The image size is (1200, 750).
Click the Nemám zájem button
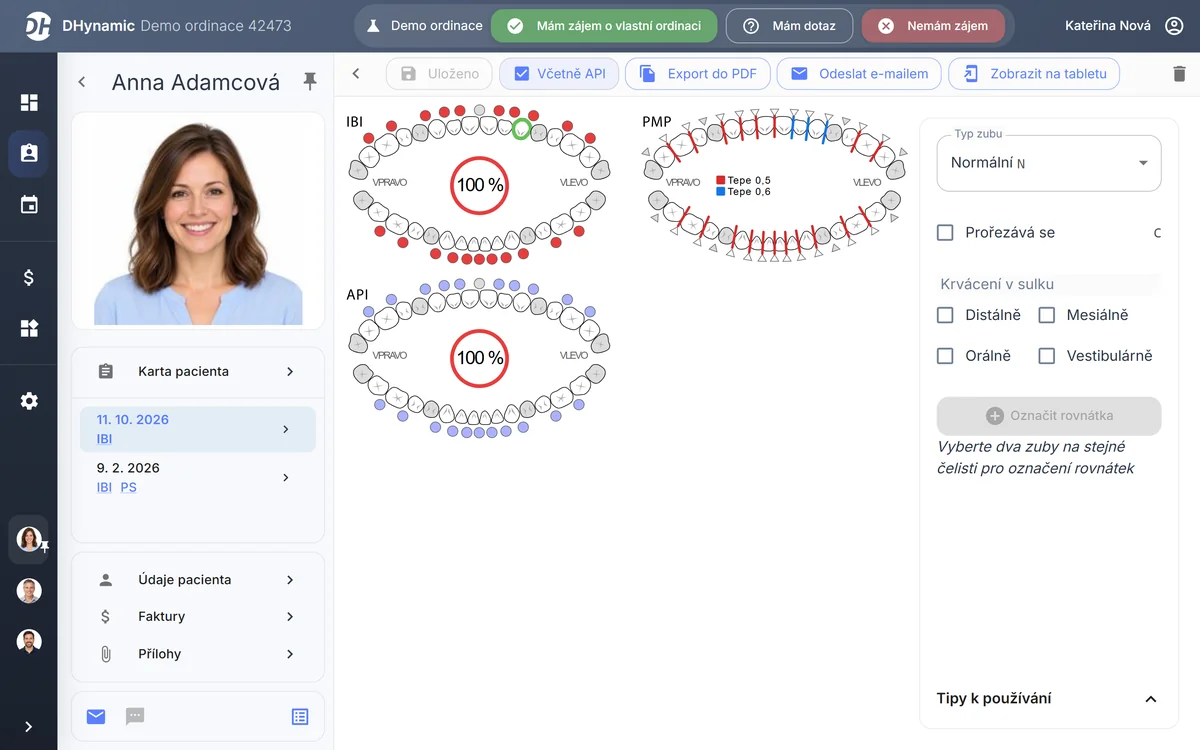point(932,26)
